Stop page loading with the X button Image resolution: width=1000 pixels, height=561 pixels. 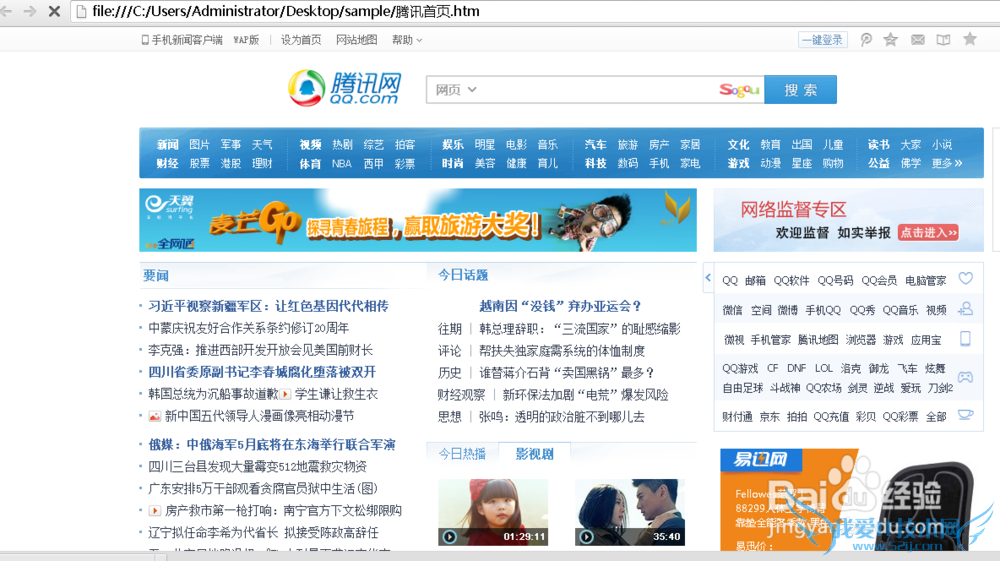click(x=53, y=12)
